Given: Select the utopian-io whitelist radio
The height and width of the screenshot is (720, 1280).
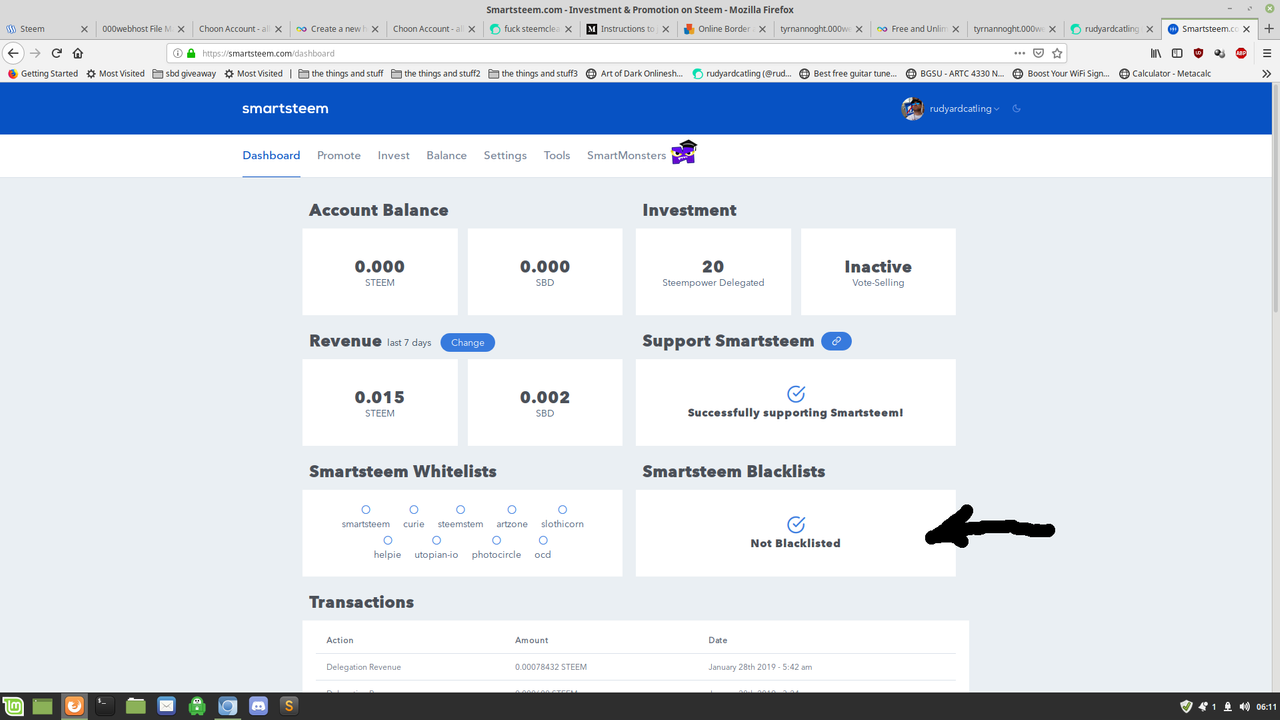Looking at the screenshot, I should point(436,540).
